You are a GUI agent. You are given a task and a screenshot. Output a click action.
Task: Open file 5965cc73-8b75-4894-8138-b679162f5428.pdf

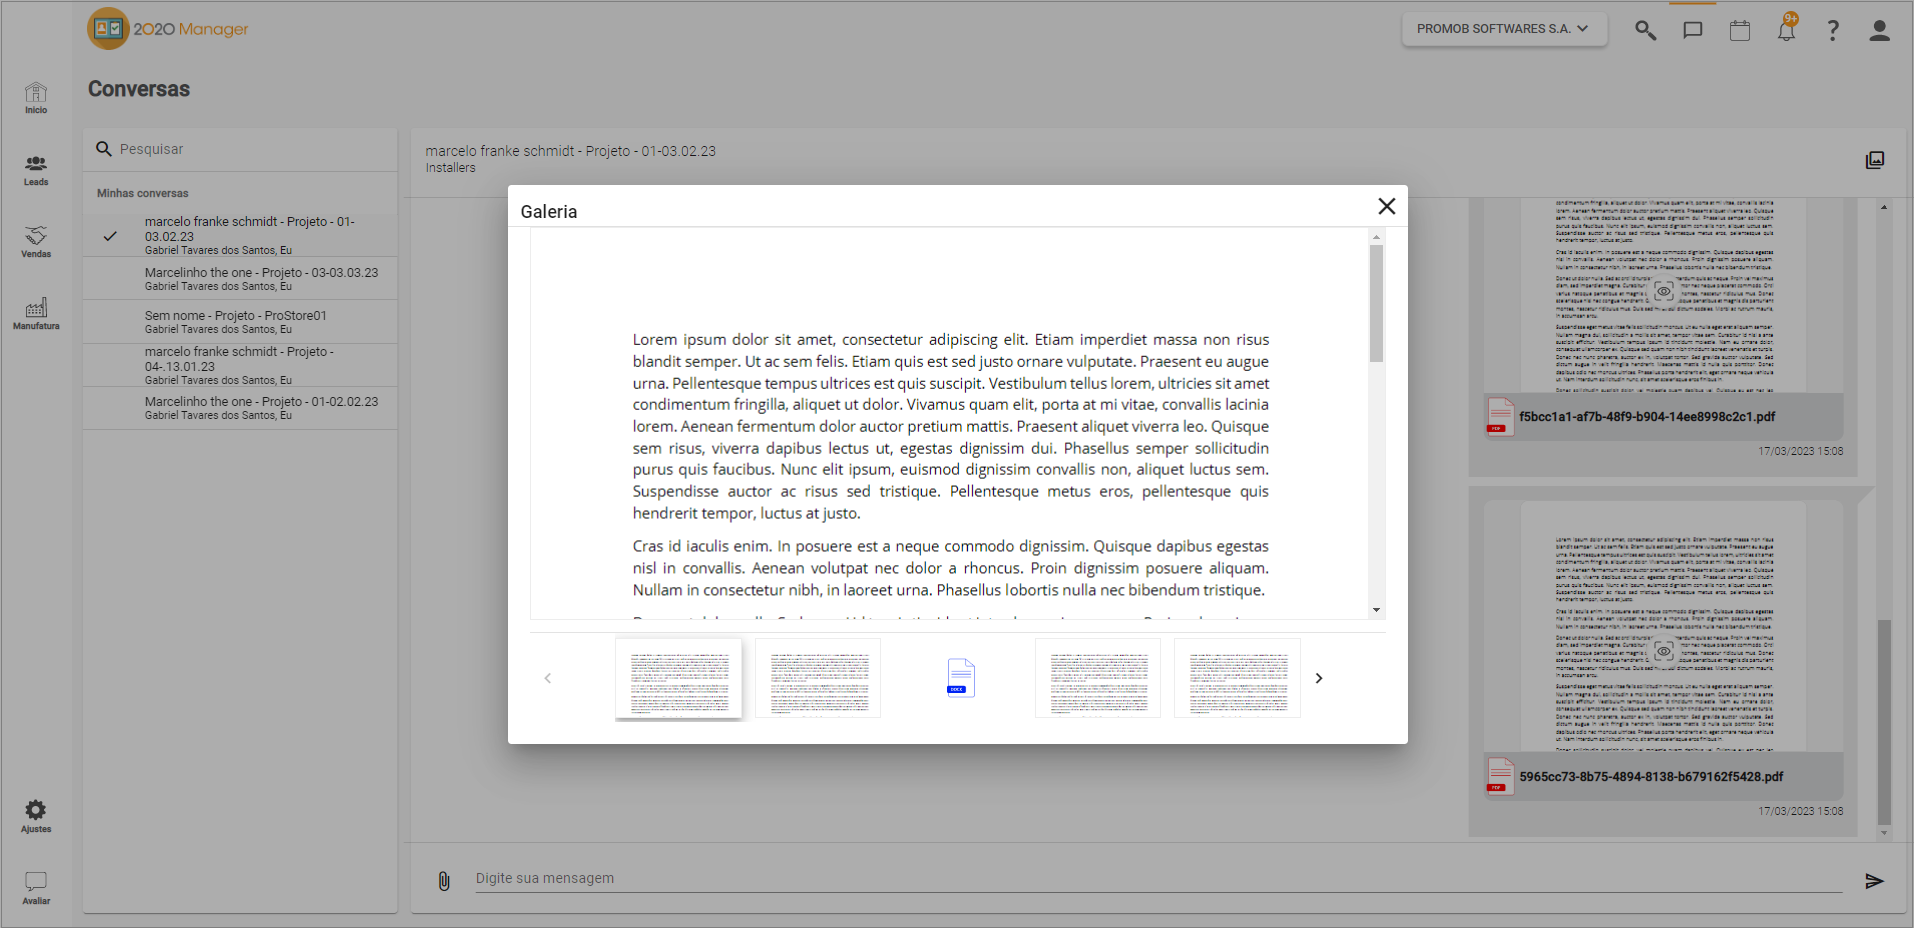click(1651, 777)
